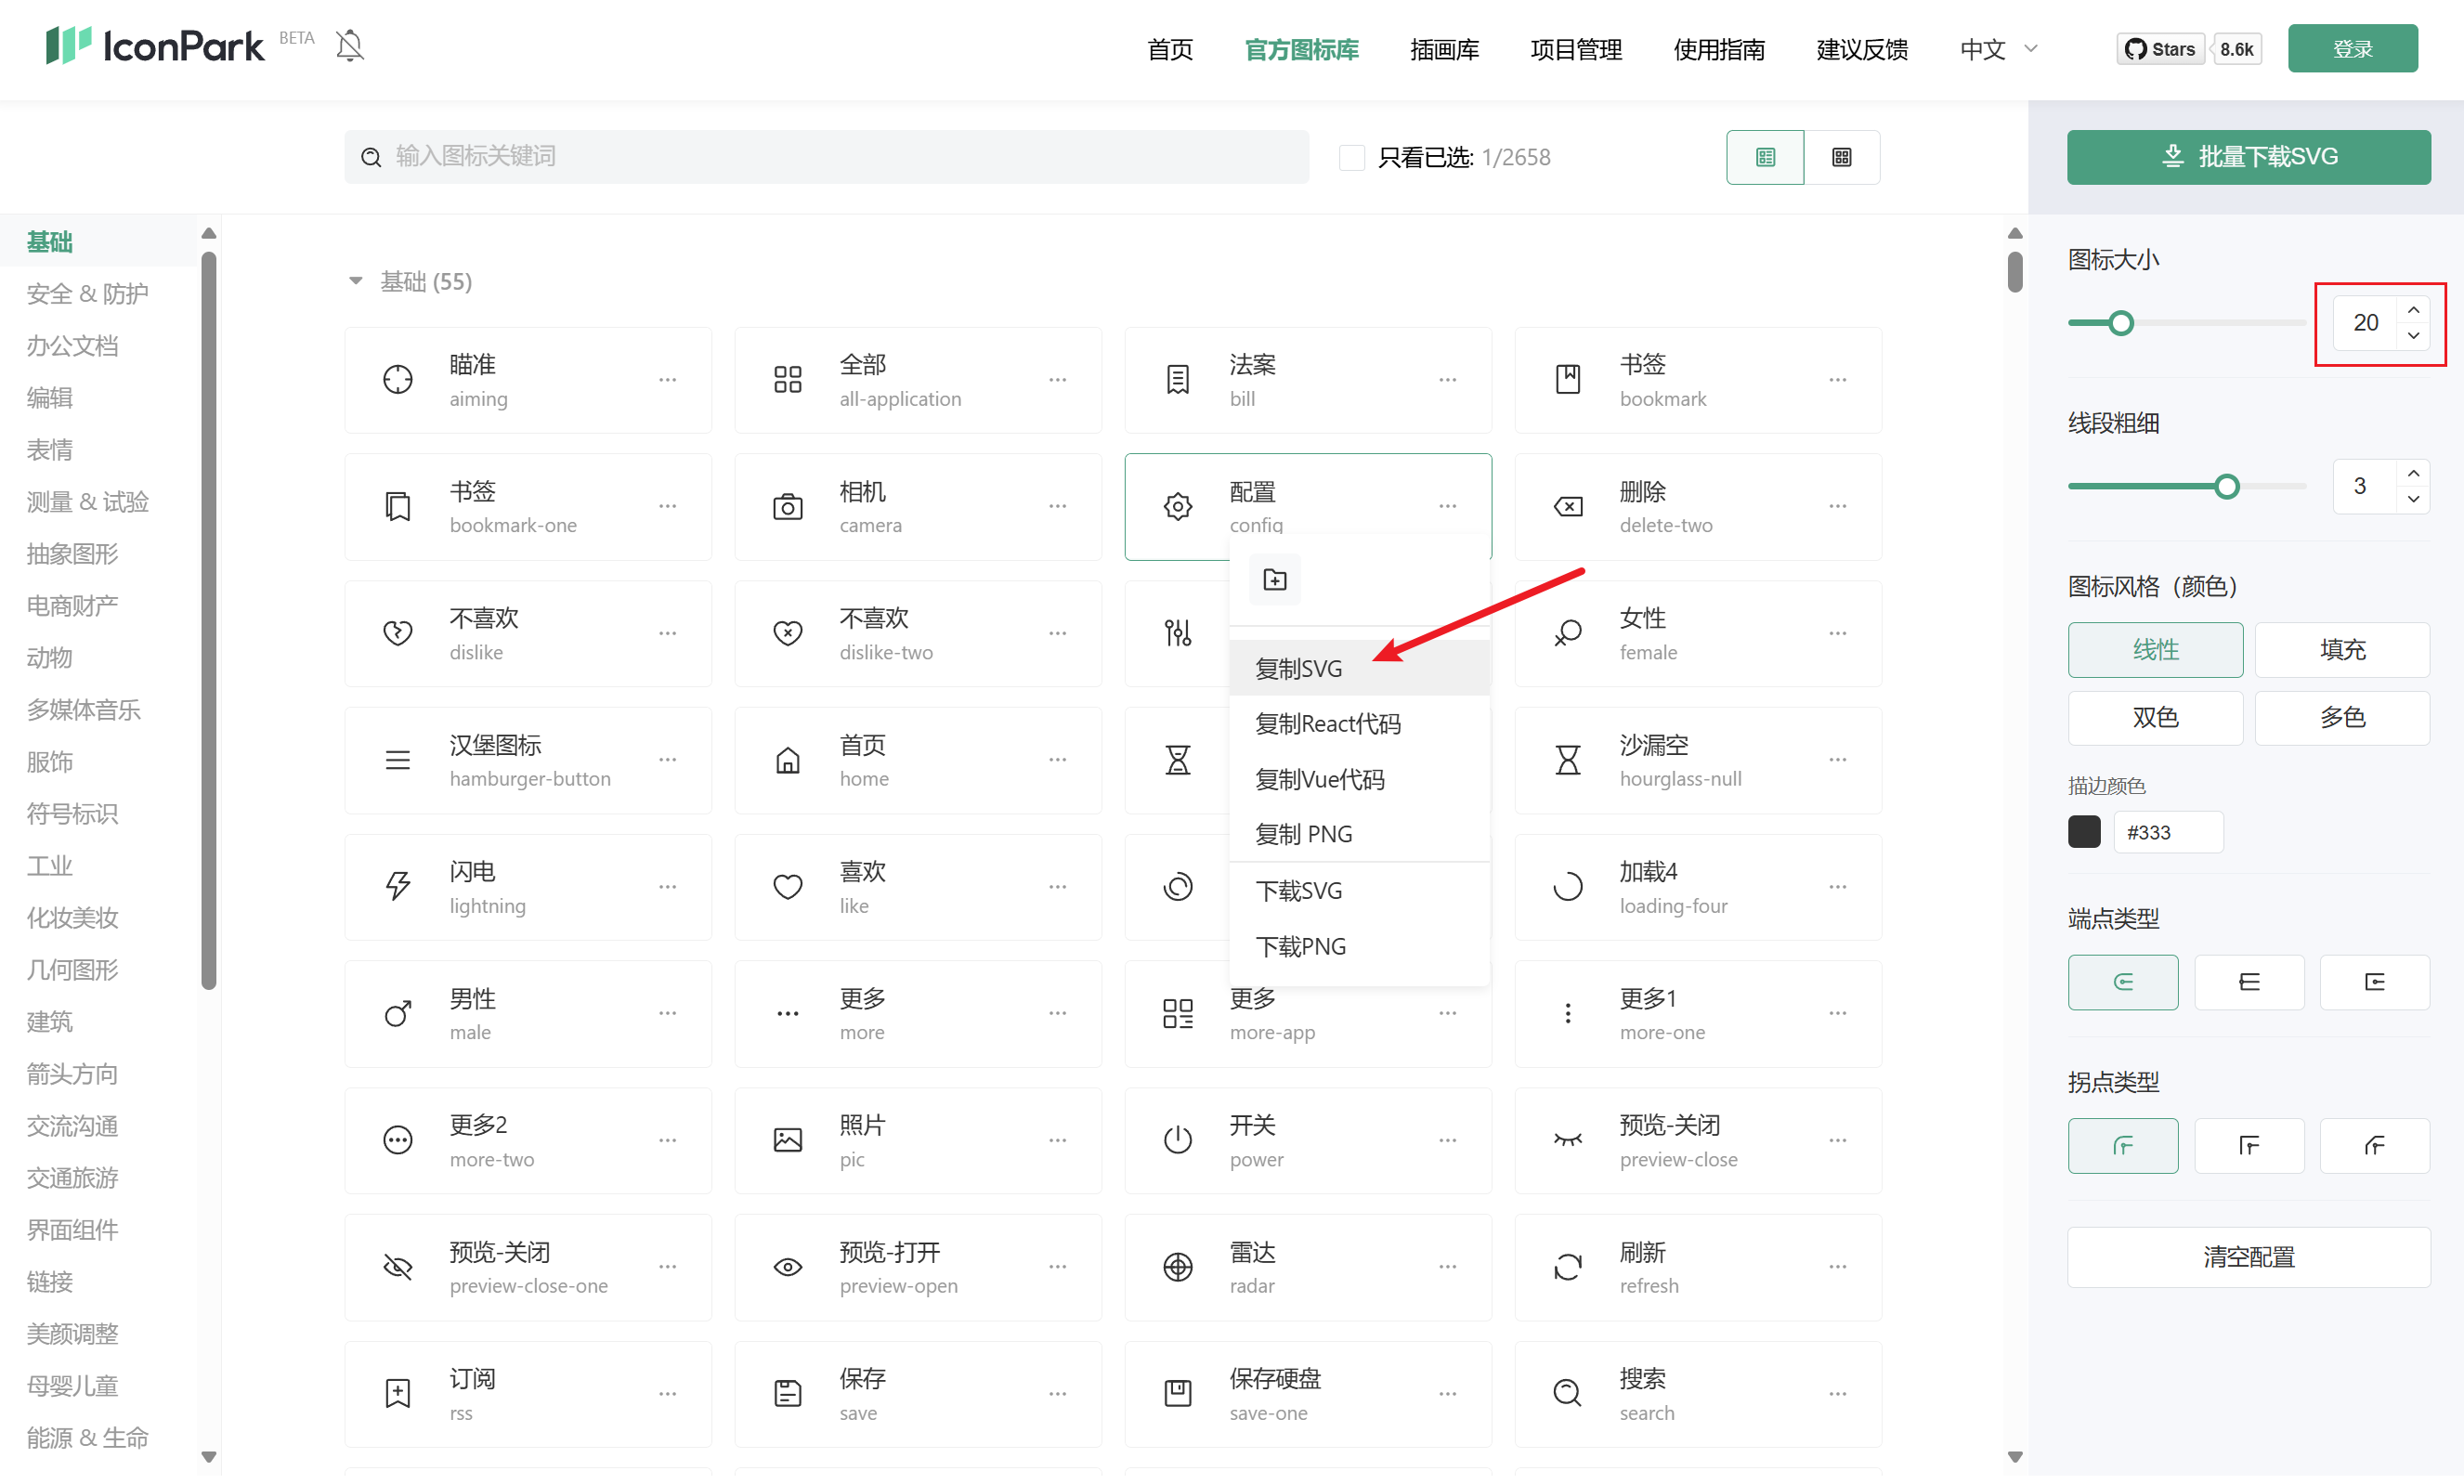The width and height of the screenshot is (2464, 1484).
Task: Click the 批量下载SVG button
Action: (x=2248, y=157)
